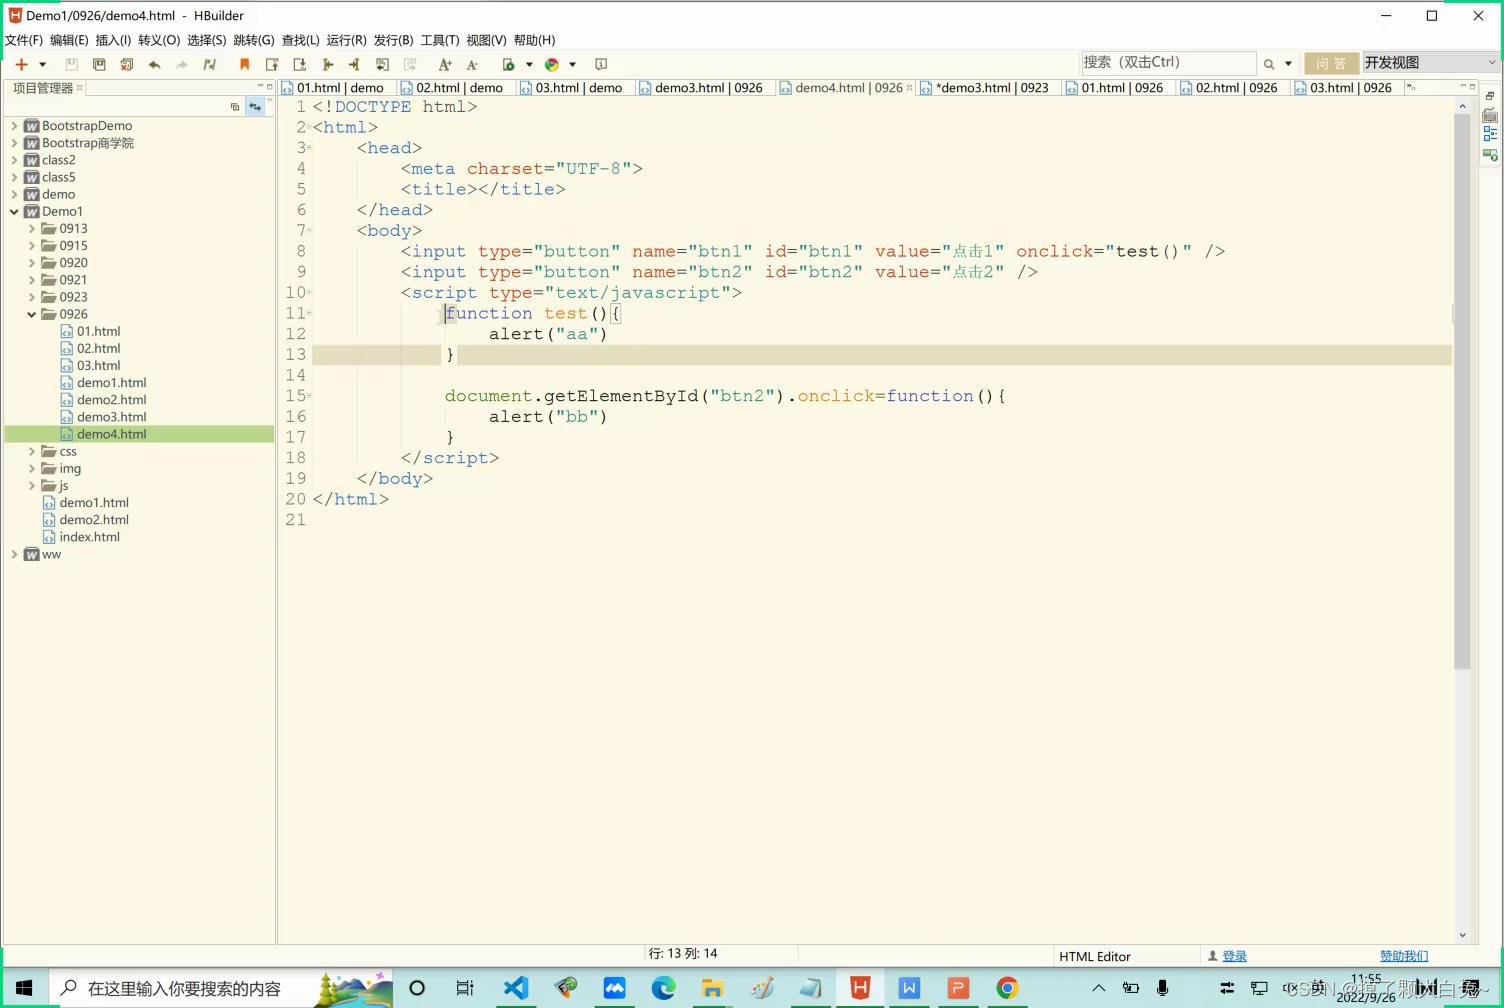Screen dimensions: 1504x1008
Task: Collapse the Demo1 project
Action: coord(14,211)
